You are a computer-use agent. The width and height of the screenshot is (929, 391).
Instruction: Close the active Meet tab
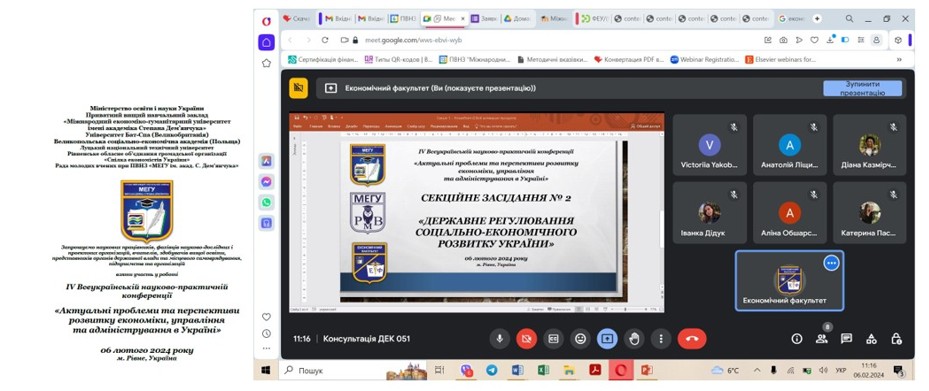pos(463,19)
